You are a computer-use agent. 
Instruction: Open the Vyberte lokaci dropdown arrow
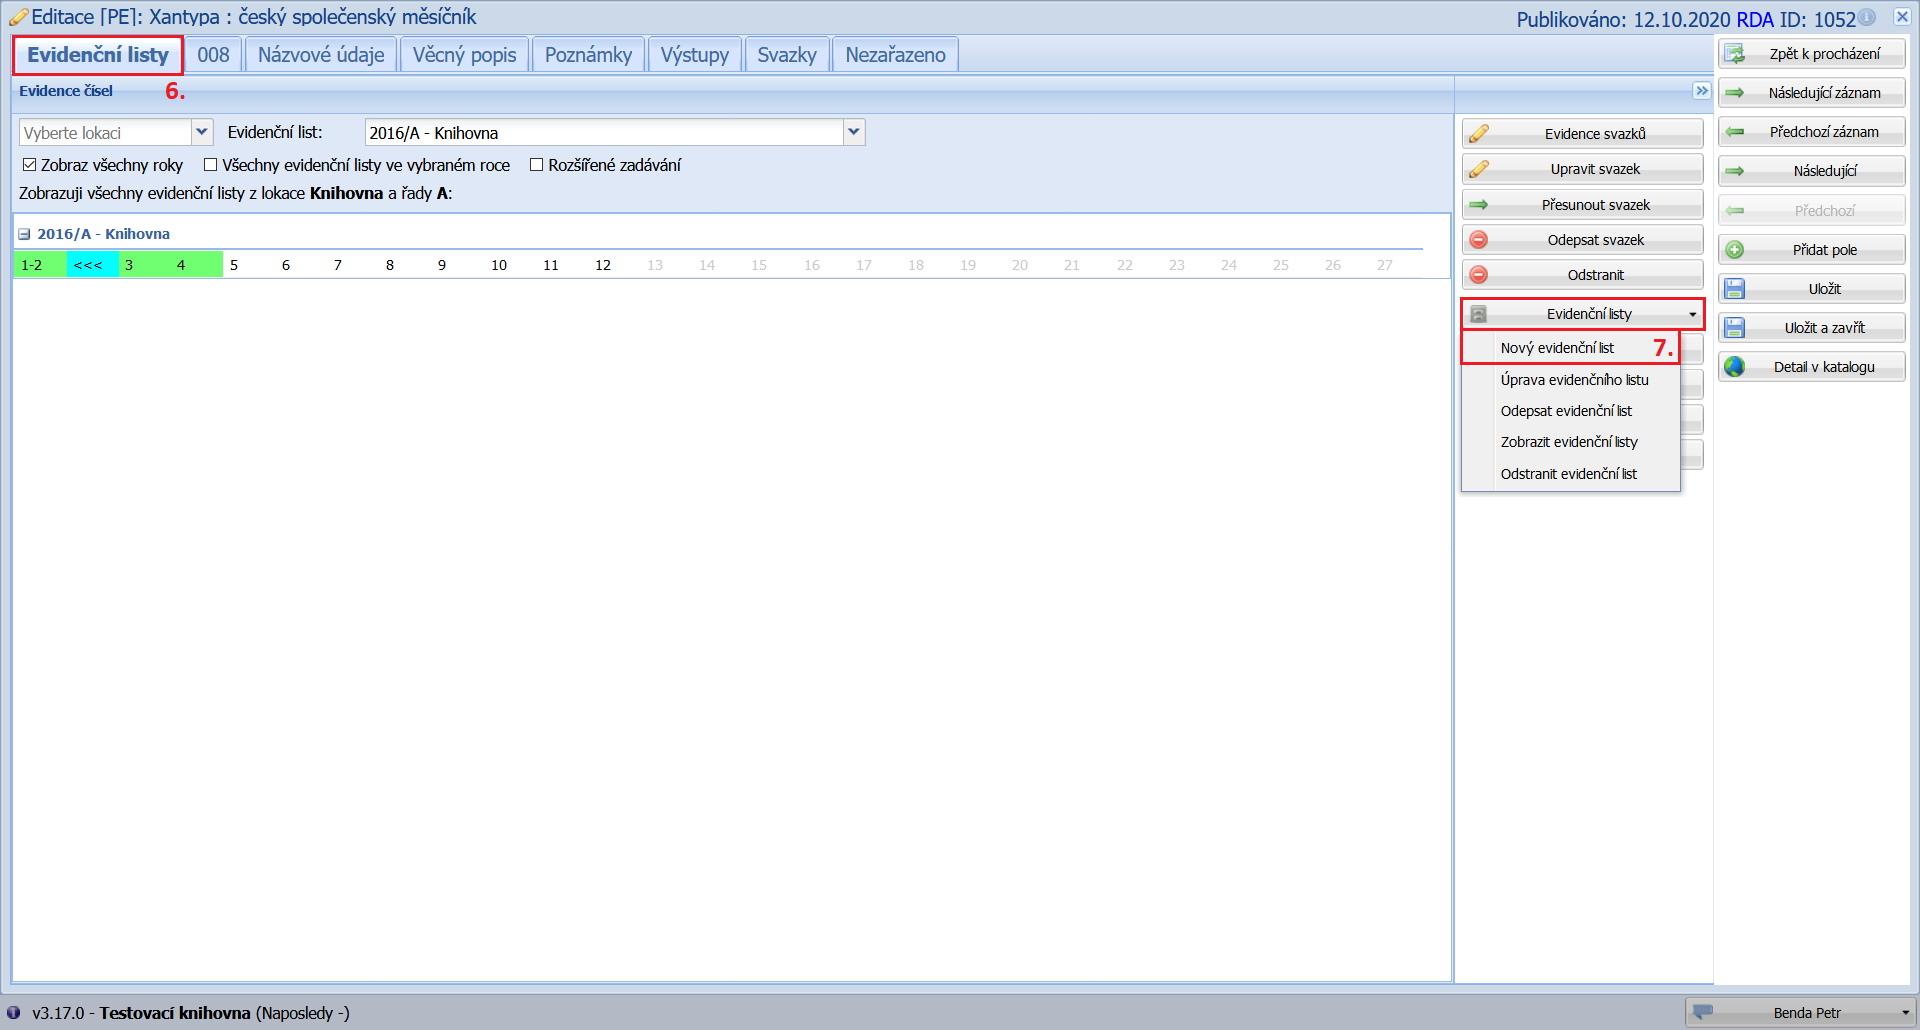202,132
